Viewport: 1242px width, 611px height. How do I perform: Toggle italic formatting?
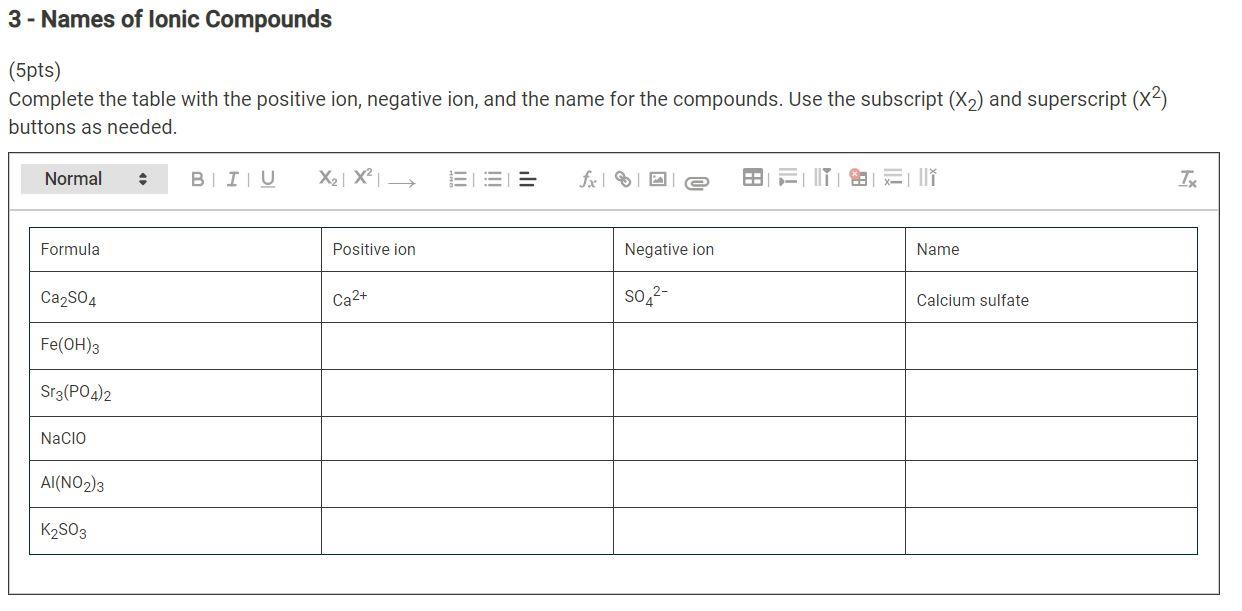click(231, 178)
